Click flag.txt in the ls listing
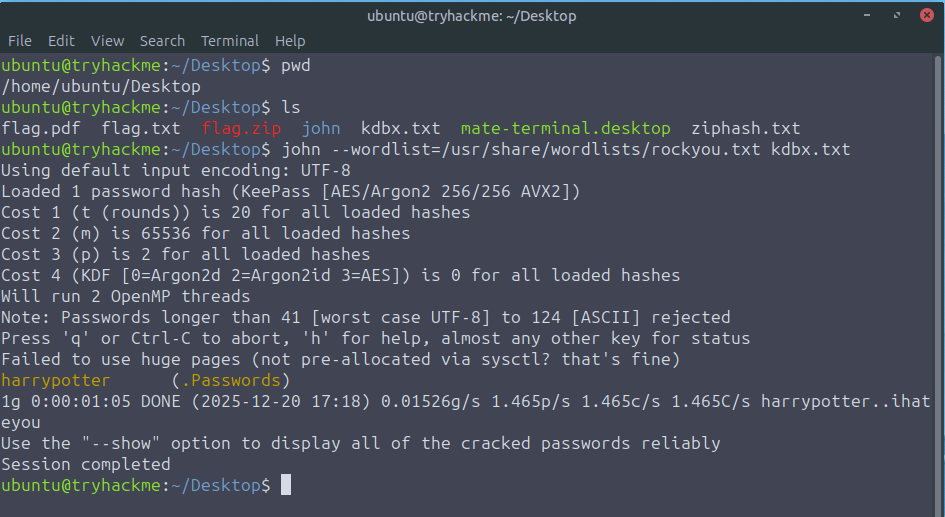 141,128
